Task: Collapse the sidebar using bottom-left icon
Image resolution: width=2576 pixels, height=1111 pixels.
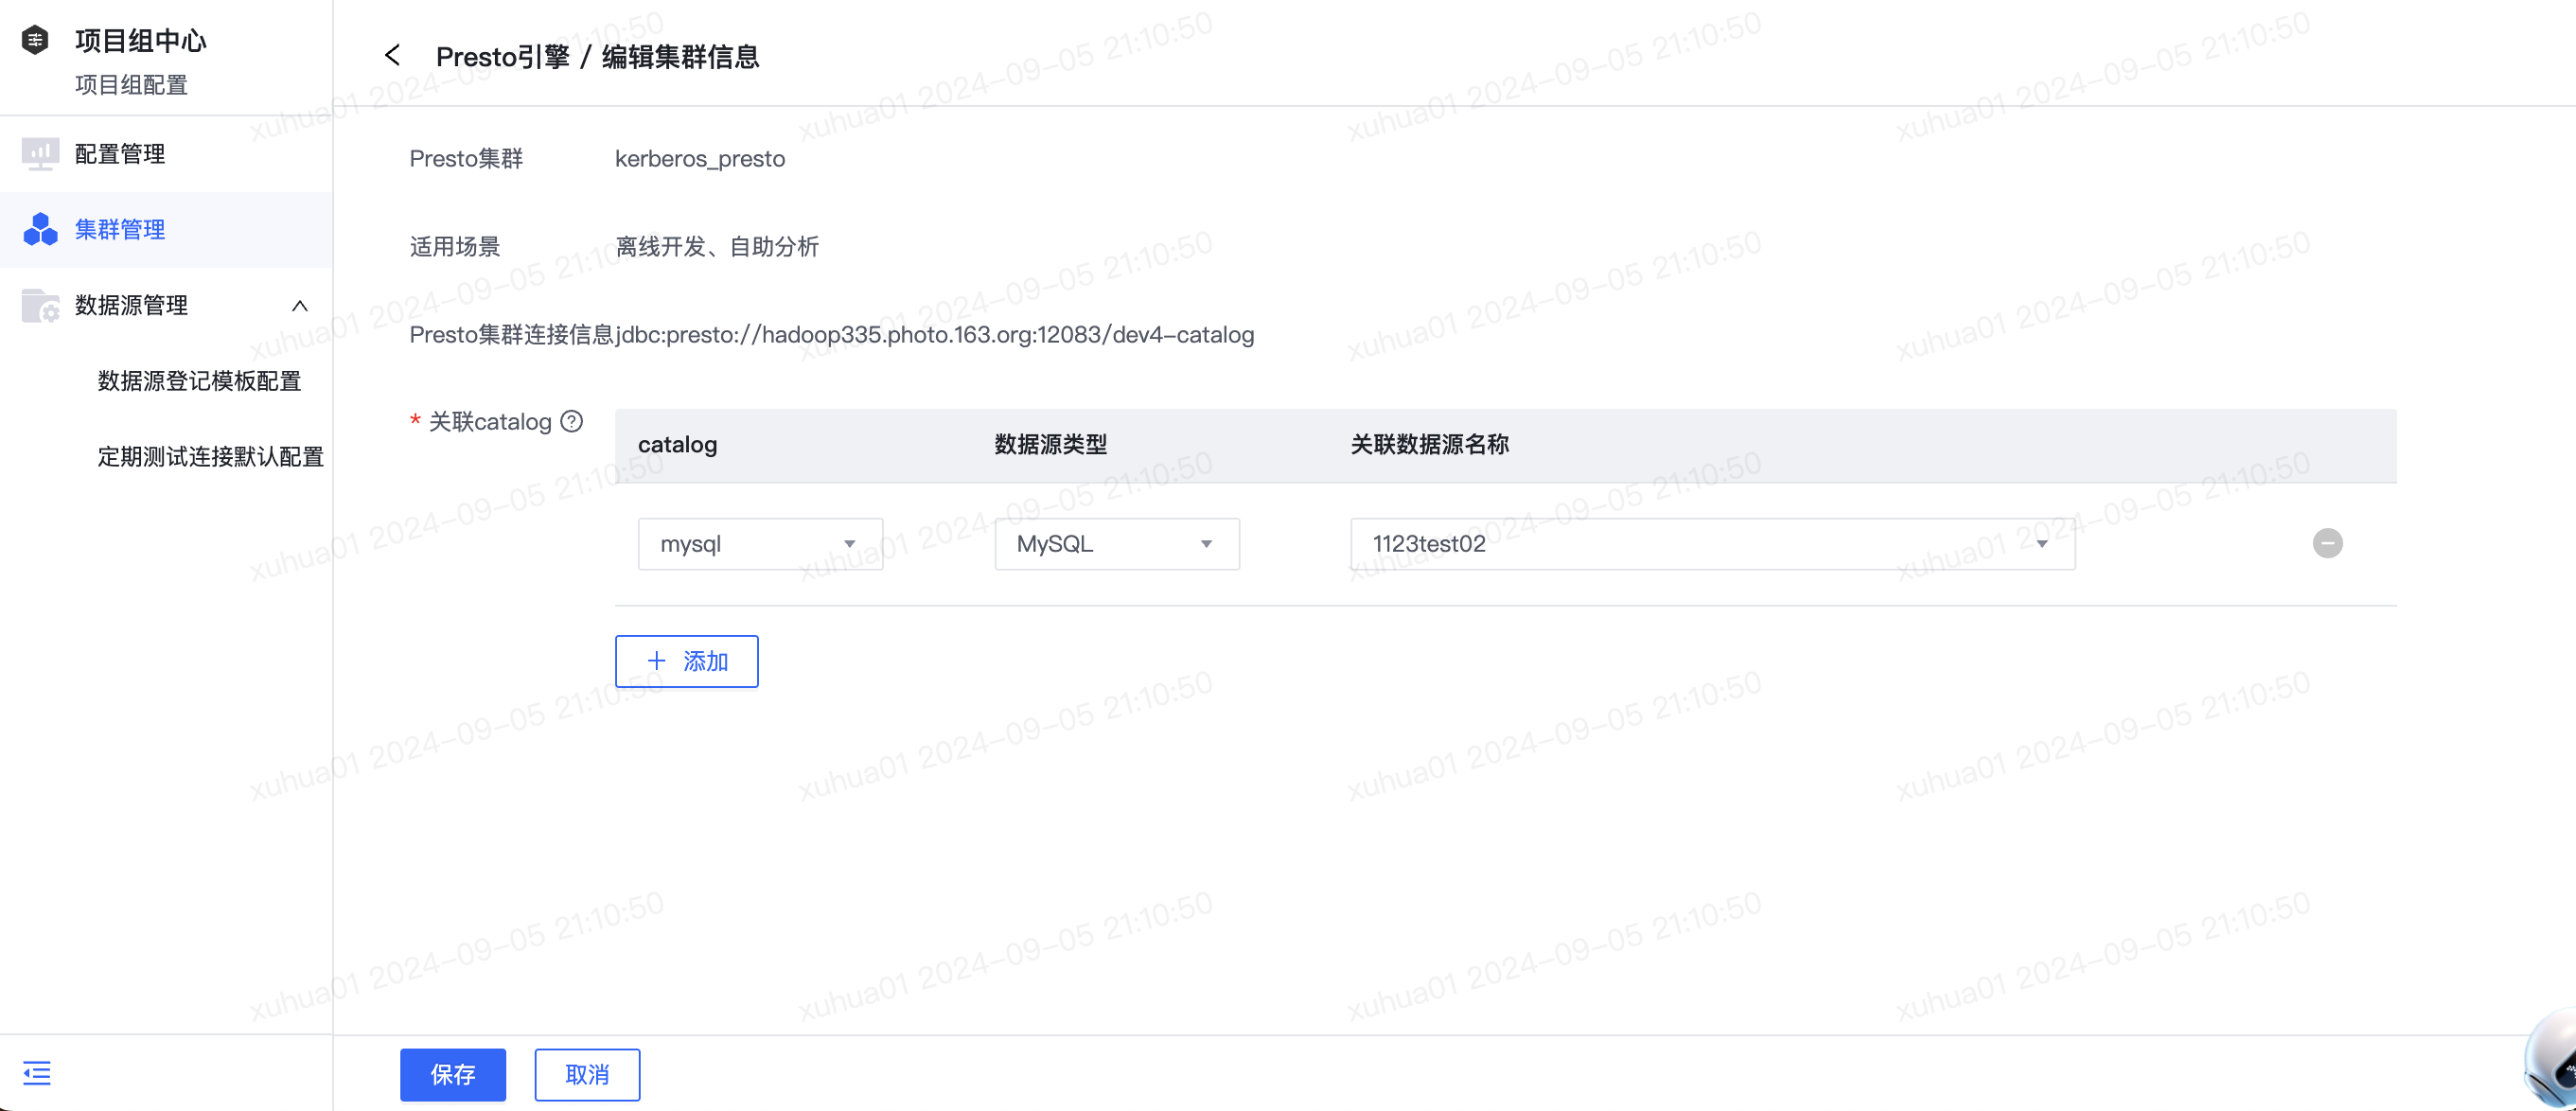Action: 37,1073
